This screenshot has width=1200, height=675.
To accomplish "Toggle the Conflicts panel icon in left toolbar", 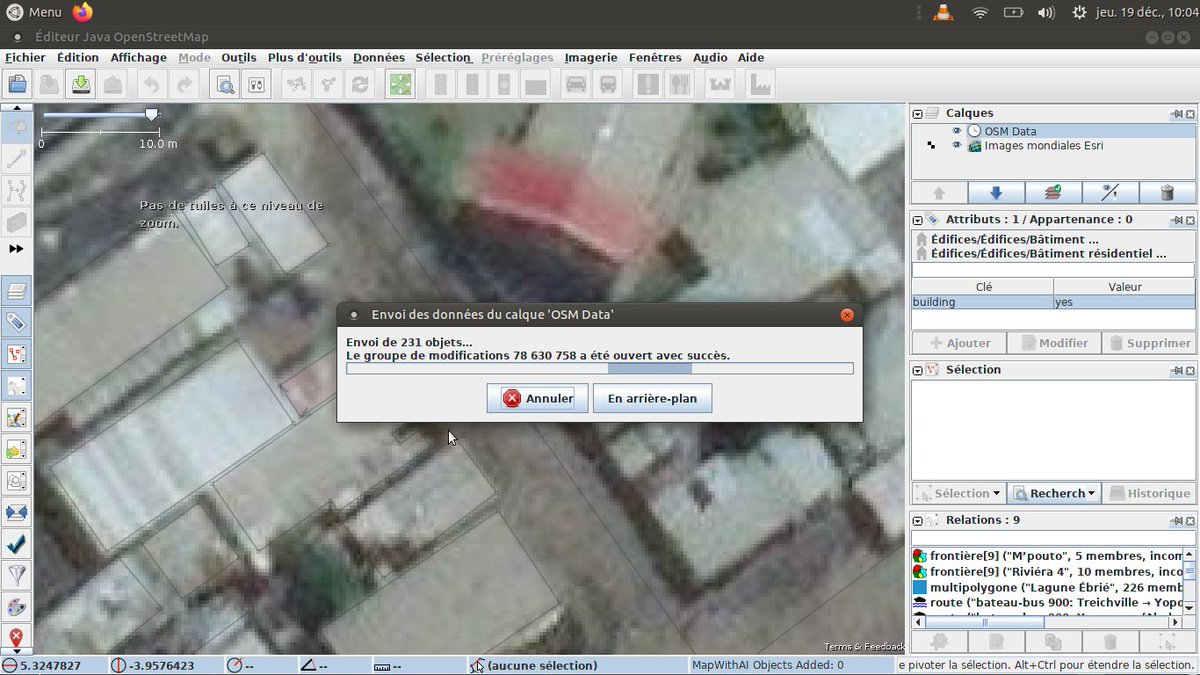I will click(x=16, y=512).
